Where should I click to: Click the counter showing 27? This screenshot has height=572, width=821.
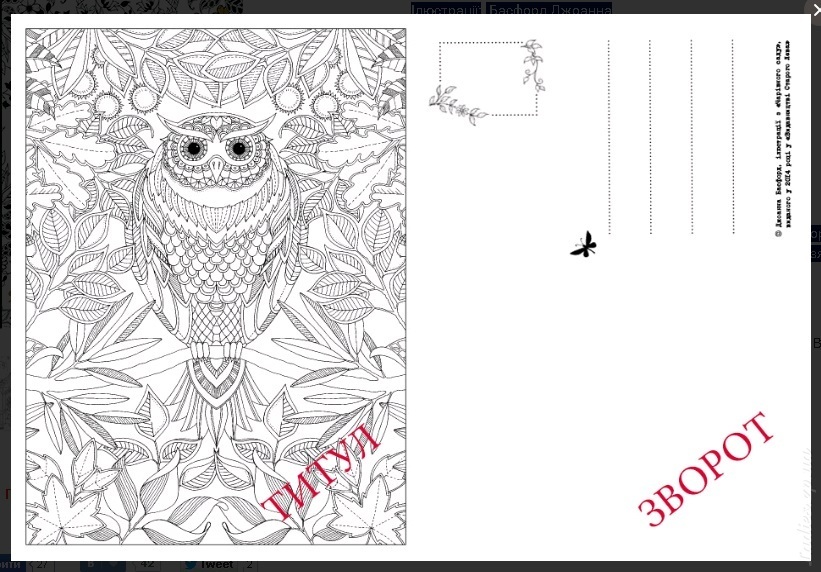tap(41, 566)
